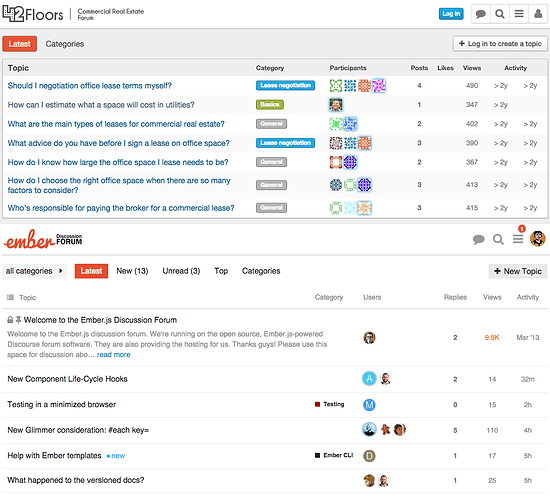Image resolution: width=550 pixels, height=500 pixels.
Task: Open 'Who's responsible for paying the broker' topic
Action: pos(121,208)
